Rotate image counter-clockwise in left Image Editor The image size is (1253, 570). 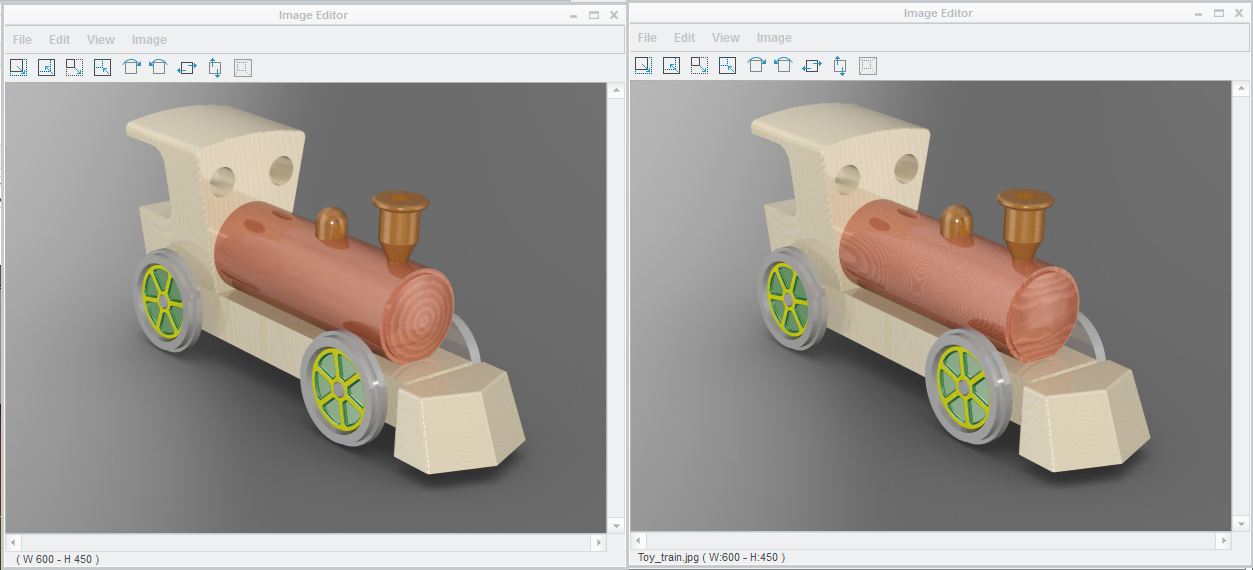[x=158, y=67]
